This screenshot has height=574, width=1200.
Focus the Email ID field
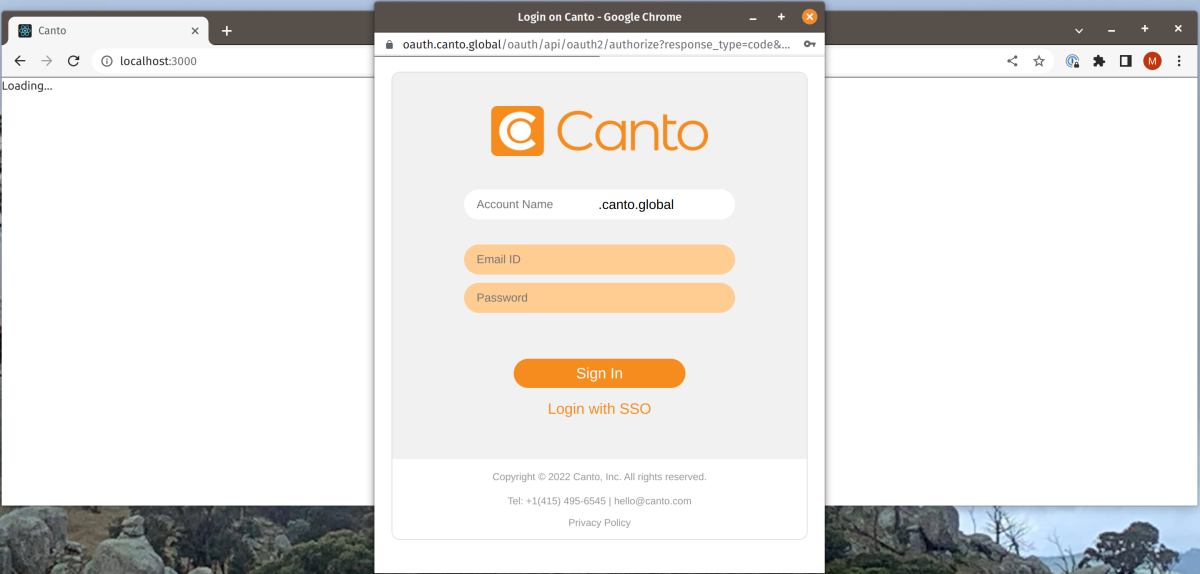pos(599,259)
